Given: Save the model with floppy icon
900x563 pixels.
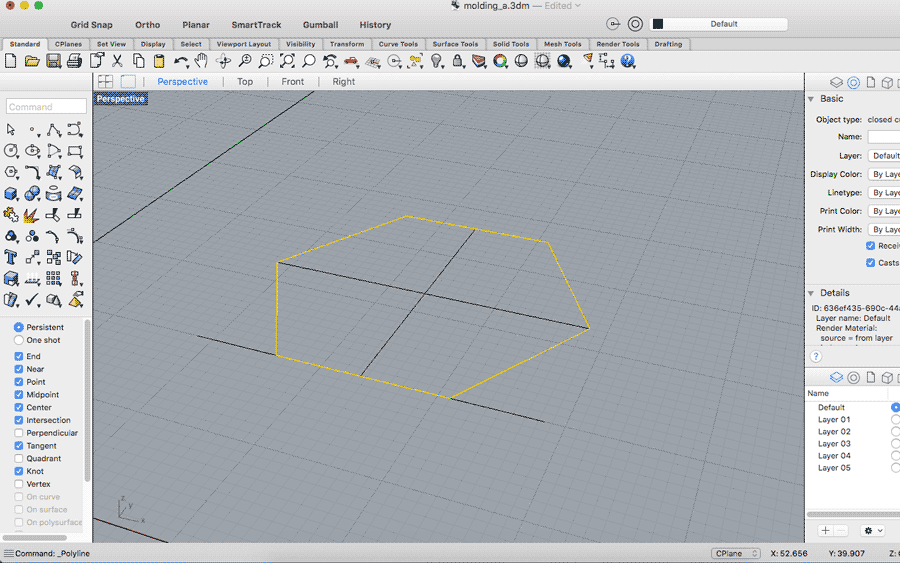Looking at the screenshot, I should click(53, 61).
